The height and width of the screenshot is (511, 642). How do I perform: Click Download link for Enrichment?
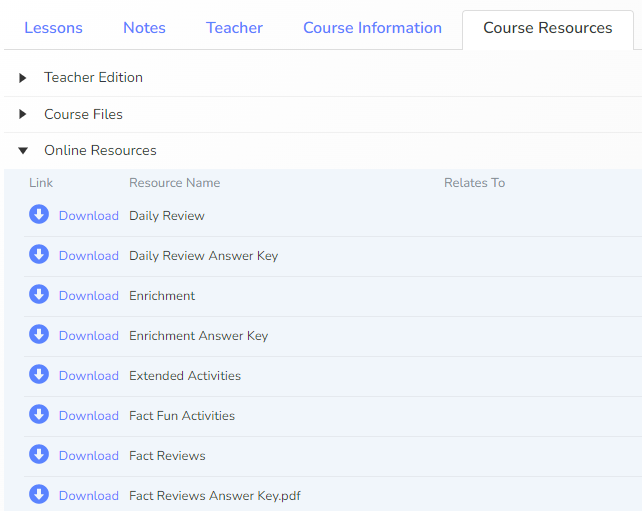pos(89,296)
